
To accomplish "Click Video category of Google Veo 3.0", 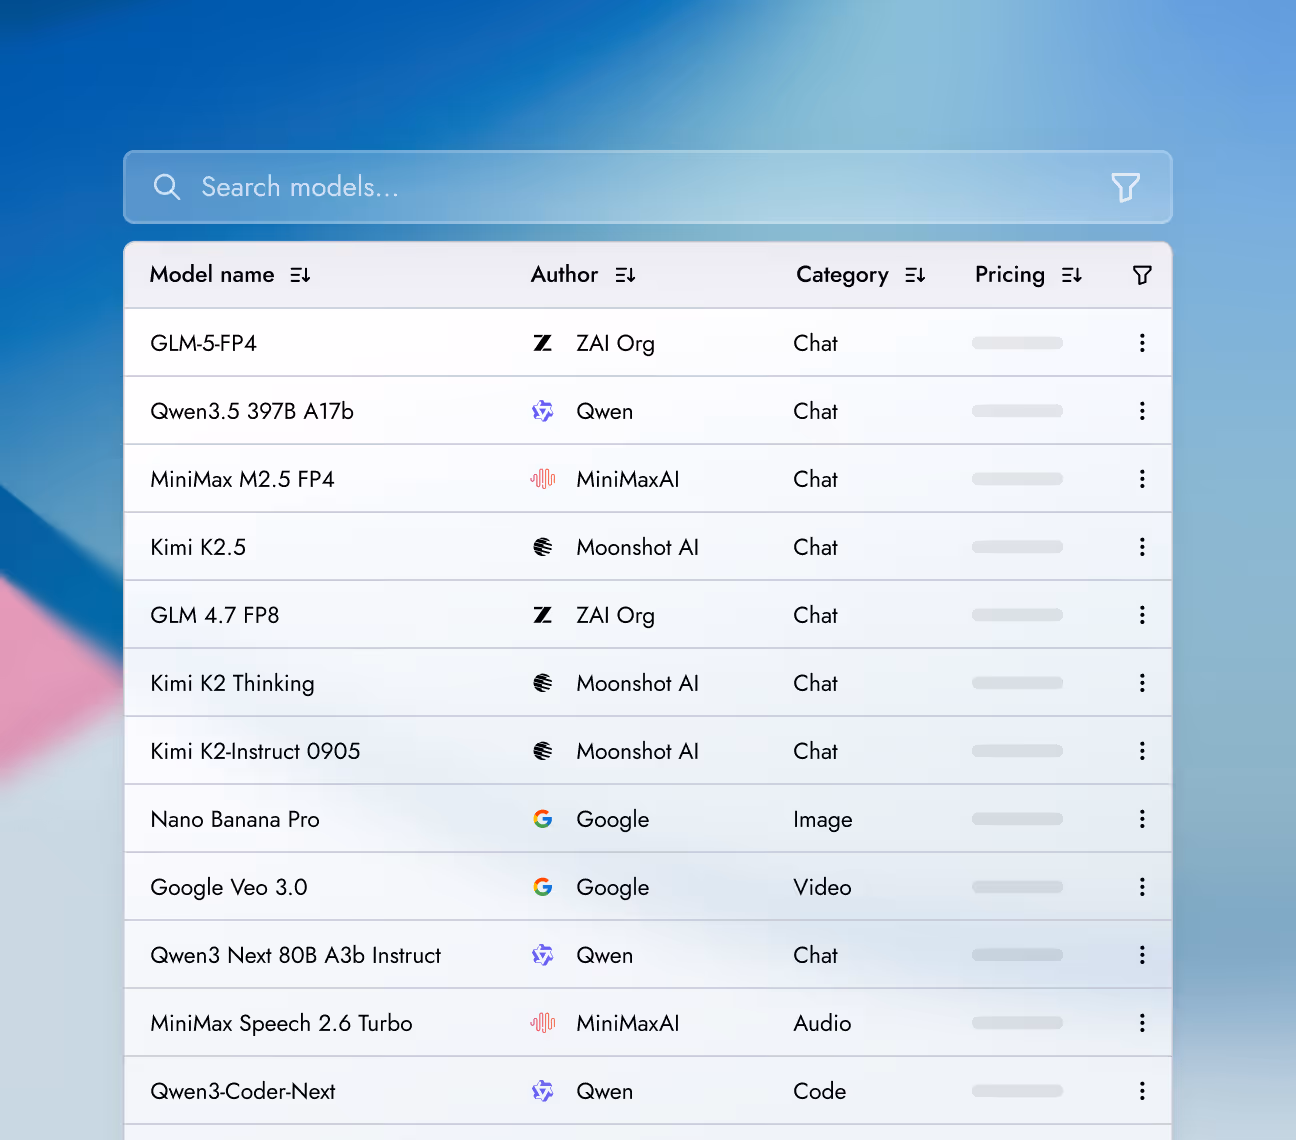I will [x=822, y=887].
